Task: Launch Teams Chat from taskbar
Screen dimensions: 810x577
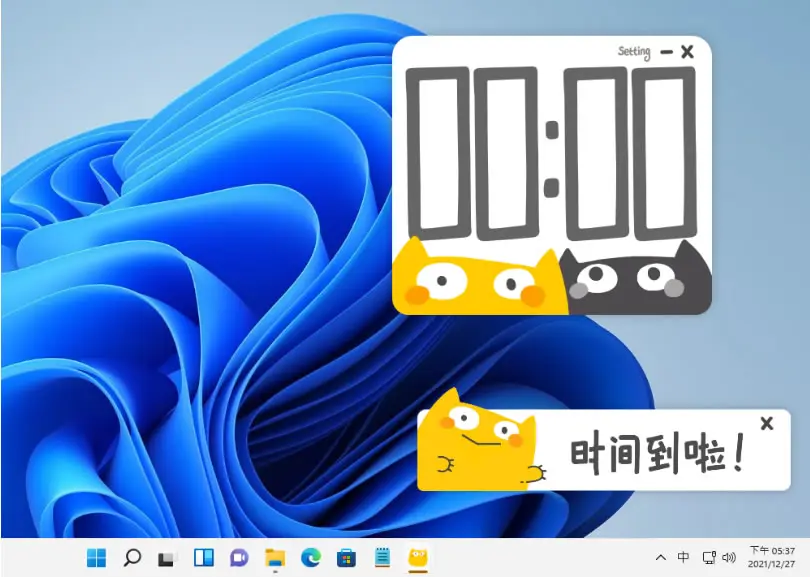Action: click(239, 558)
